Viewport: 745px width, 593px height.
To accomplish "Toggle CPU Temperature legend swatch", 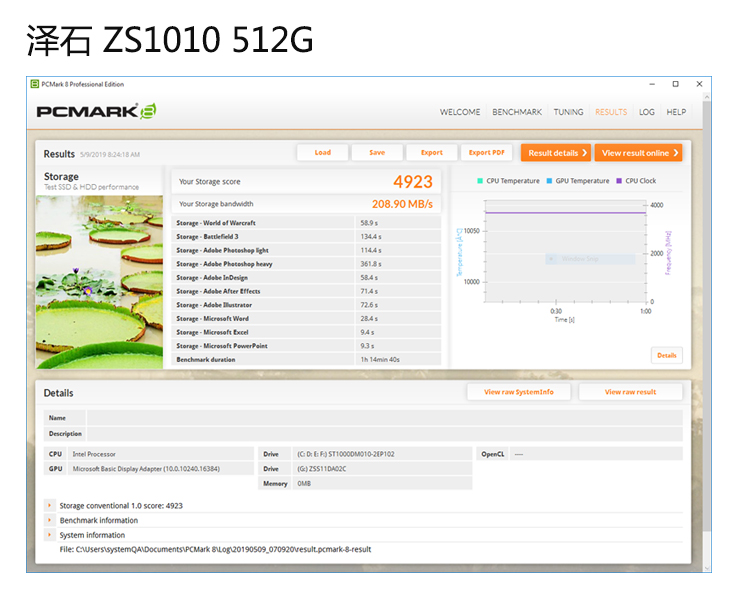I will pos(480,181).
